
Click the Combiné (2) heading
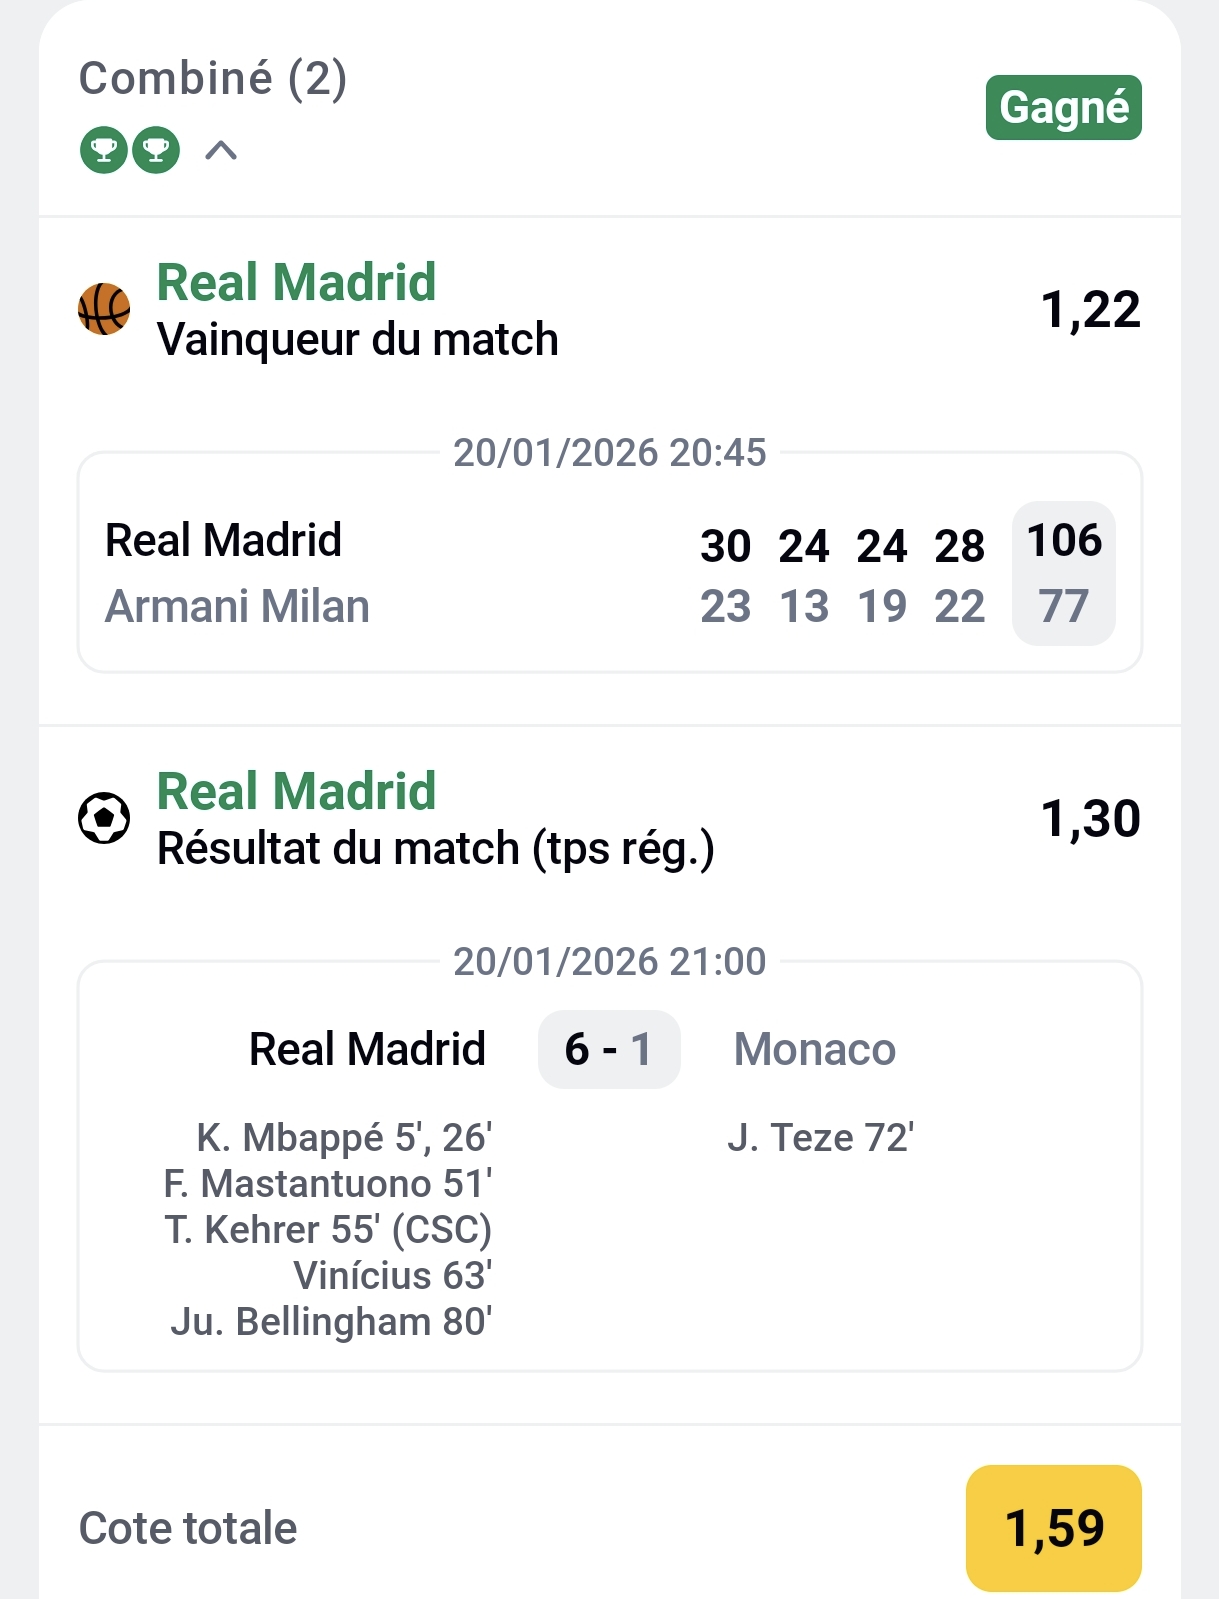[x=213, y=79]
